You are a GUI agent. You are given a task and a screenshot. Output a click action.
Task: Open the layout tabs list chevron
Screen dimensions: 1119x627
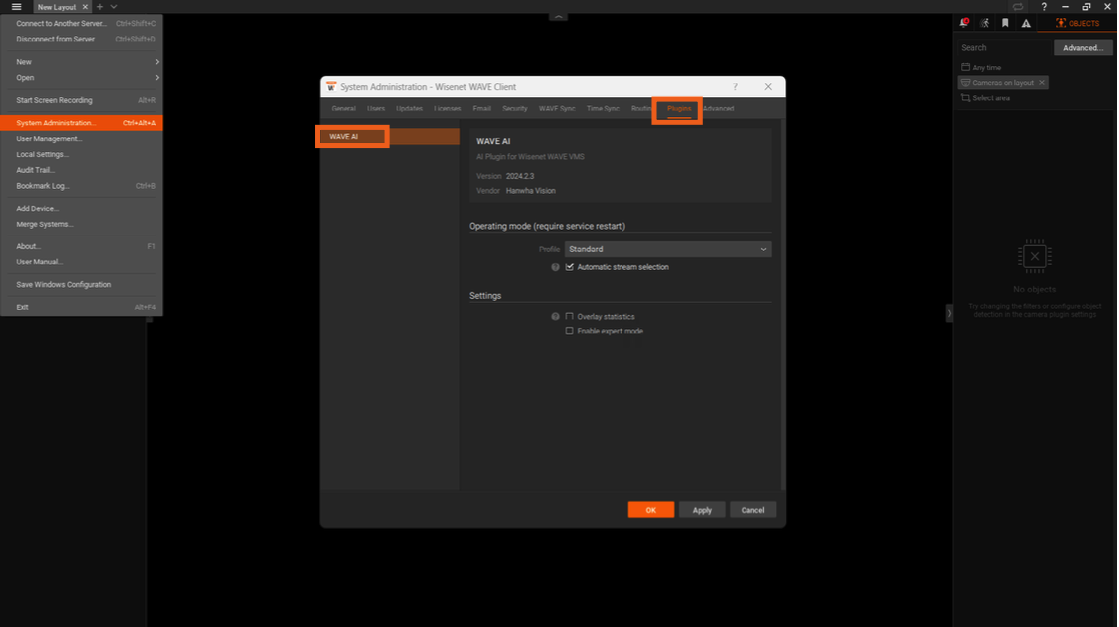pyautogui.click(x=113, y=6)
